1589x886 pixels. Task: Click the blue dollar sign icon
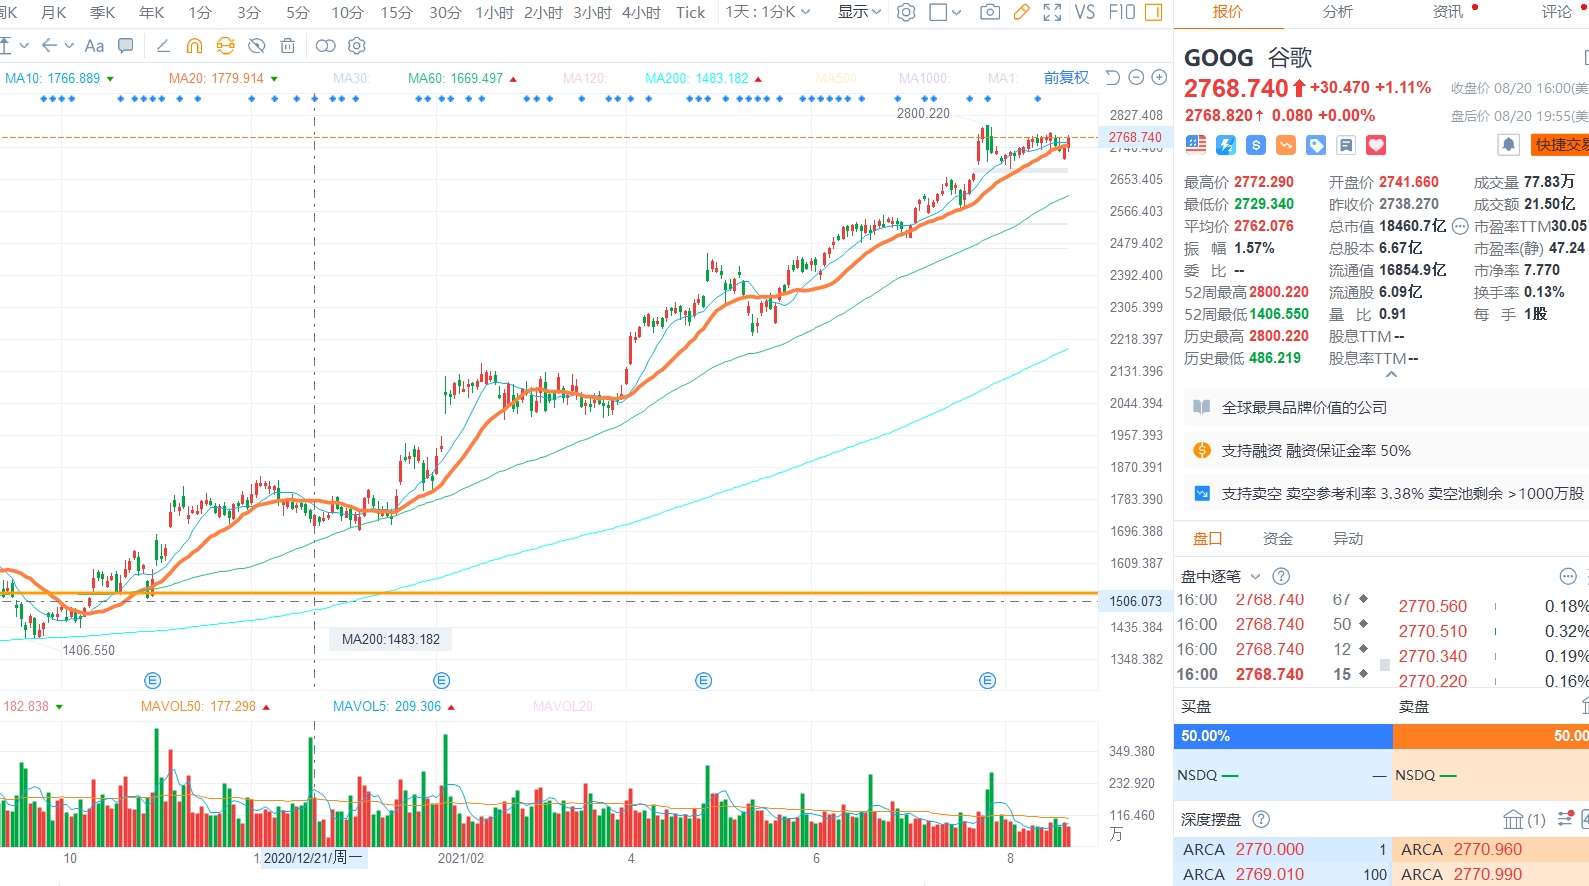tap(1256, 145)
